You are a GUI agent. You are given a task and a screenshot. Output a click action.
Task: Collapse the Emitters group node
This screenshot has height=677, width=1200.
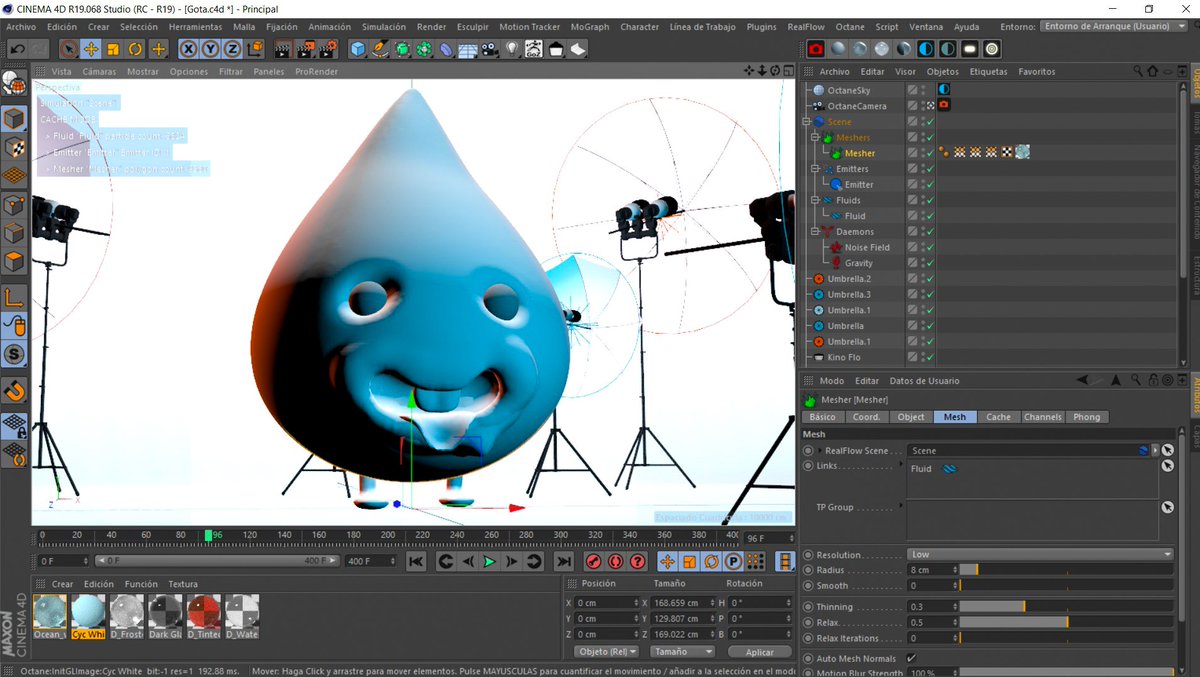click(x=815, y=169)
